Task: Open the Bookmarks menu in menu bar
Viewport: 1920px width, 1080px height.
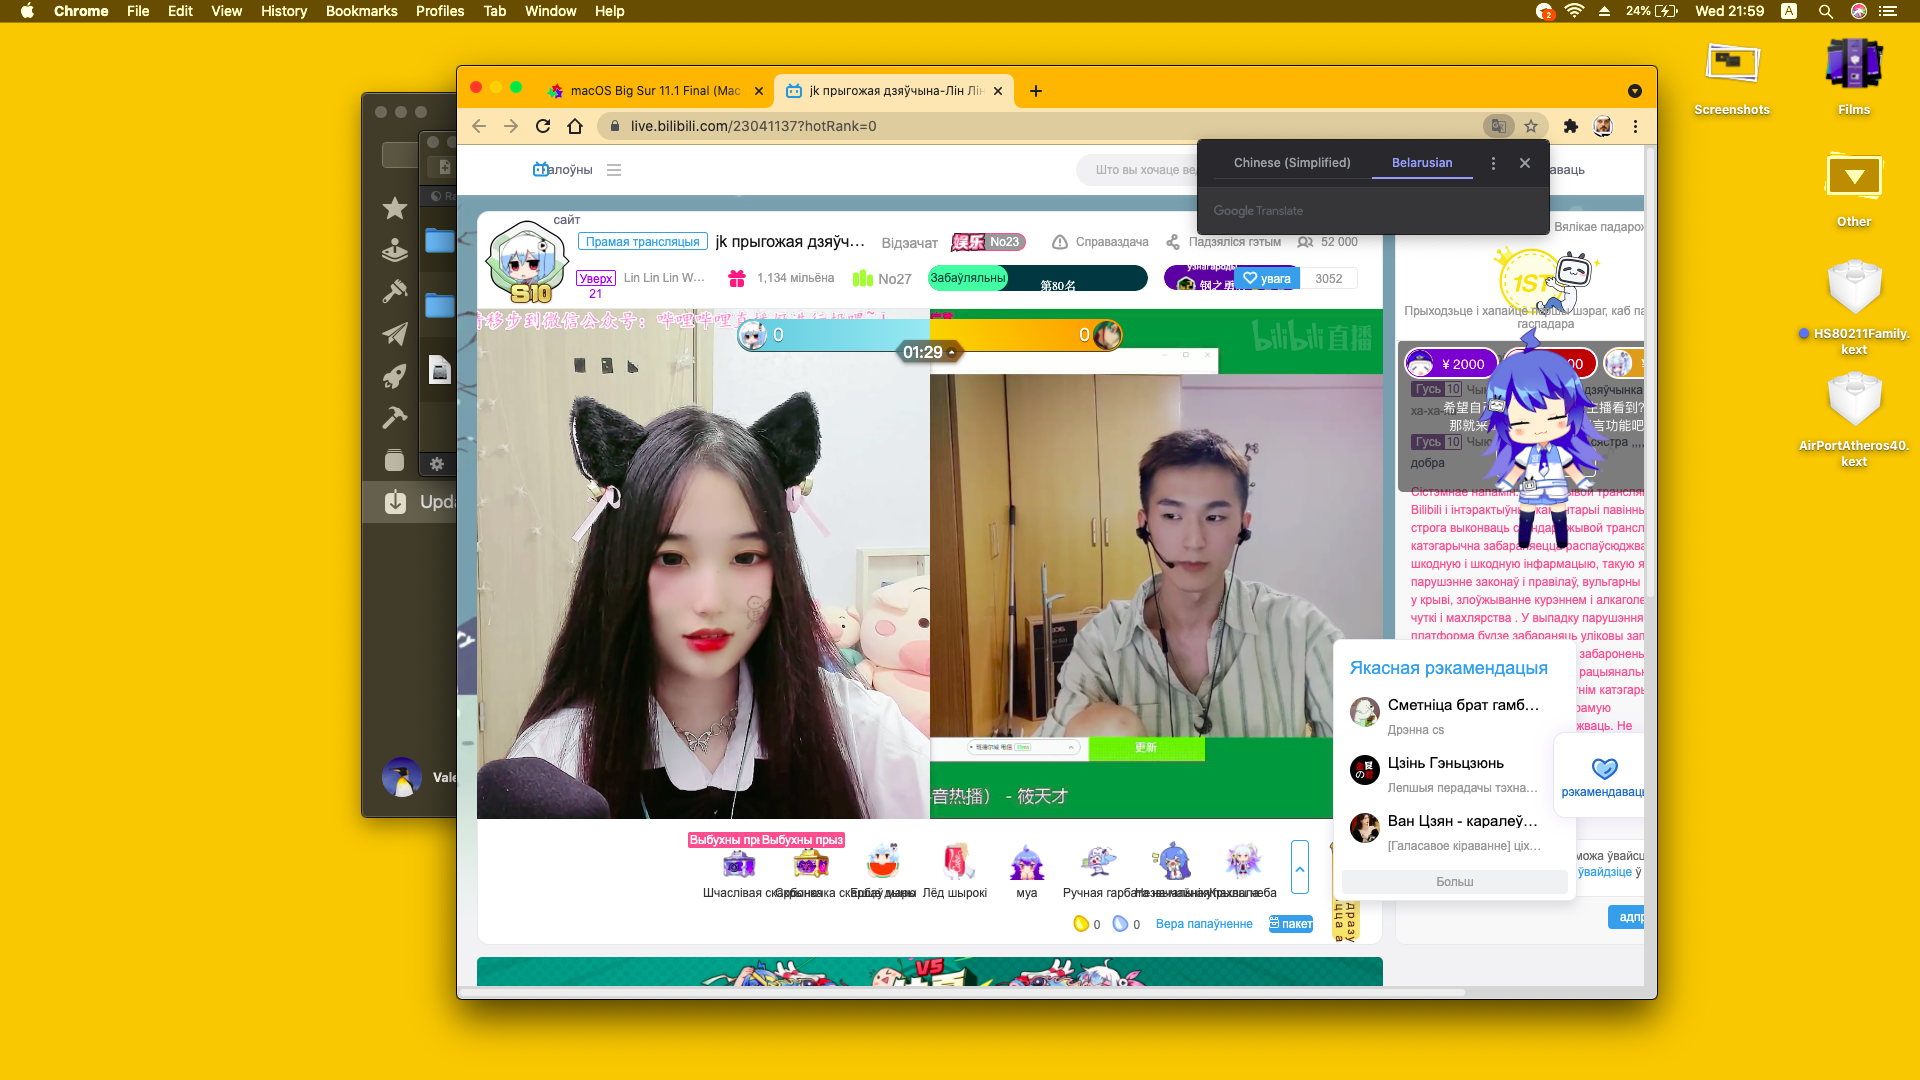Action: [x=361, y=11]
